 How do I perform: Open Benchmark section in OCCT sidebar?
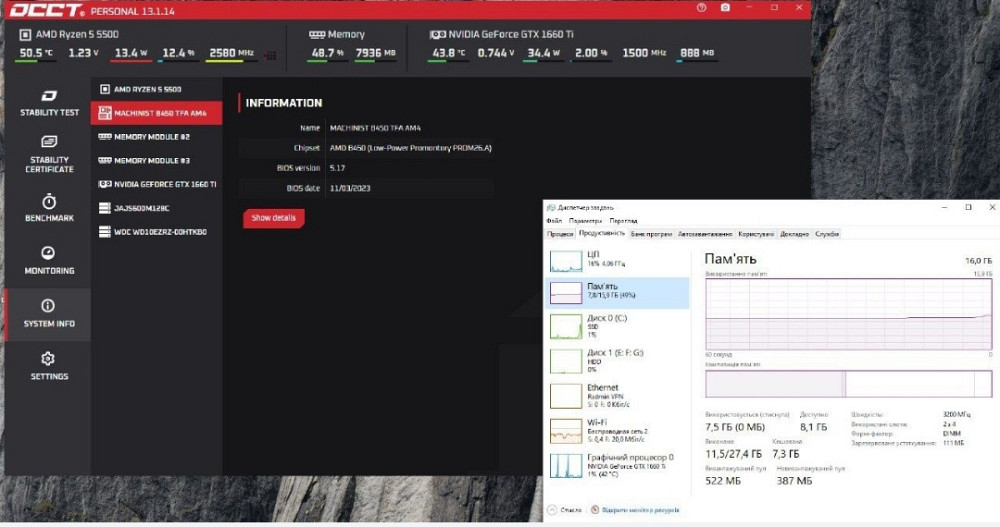[x=49, y=208]
